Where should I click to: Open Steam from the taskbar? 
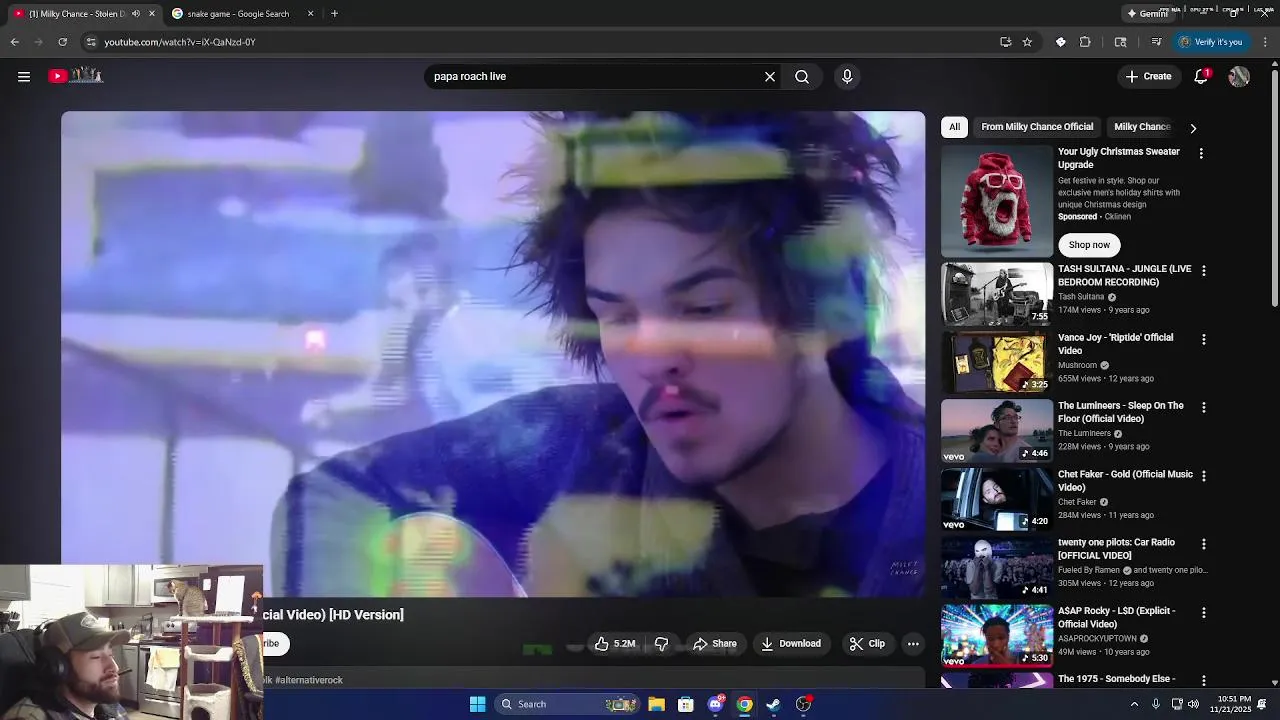(x=773, y=704)
